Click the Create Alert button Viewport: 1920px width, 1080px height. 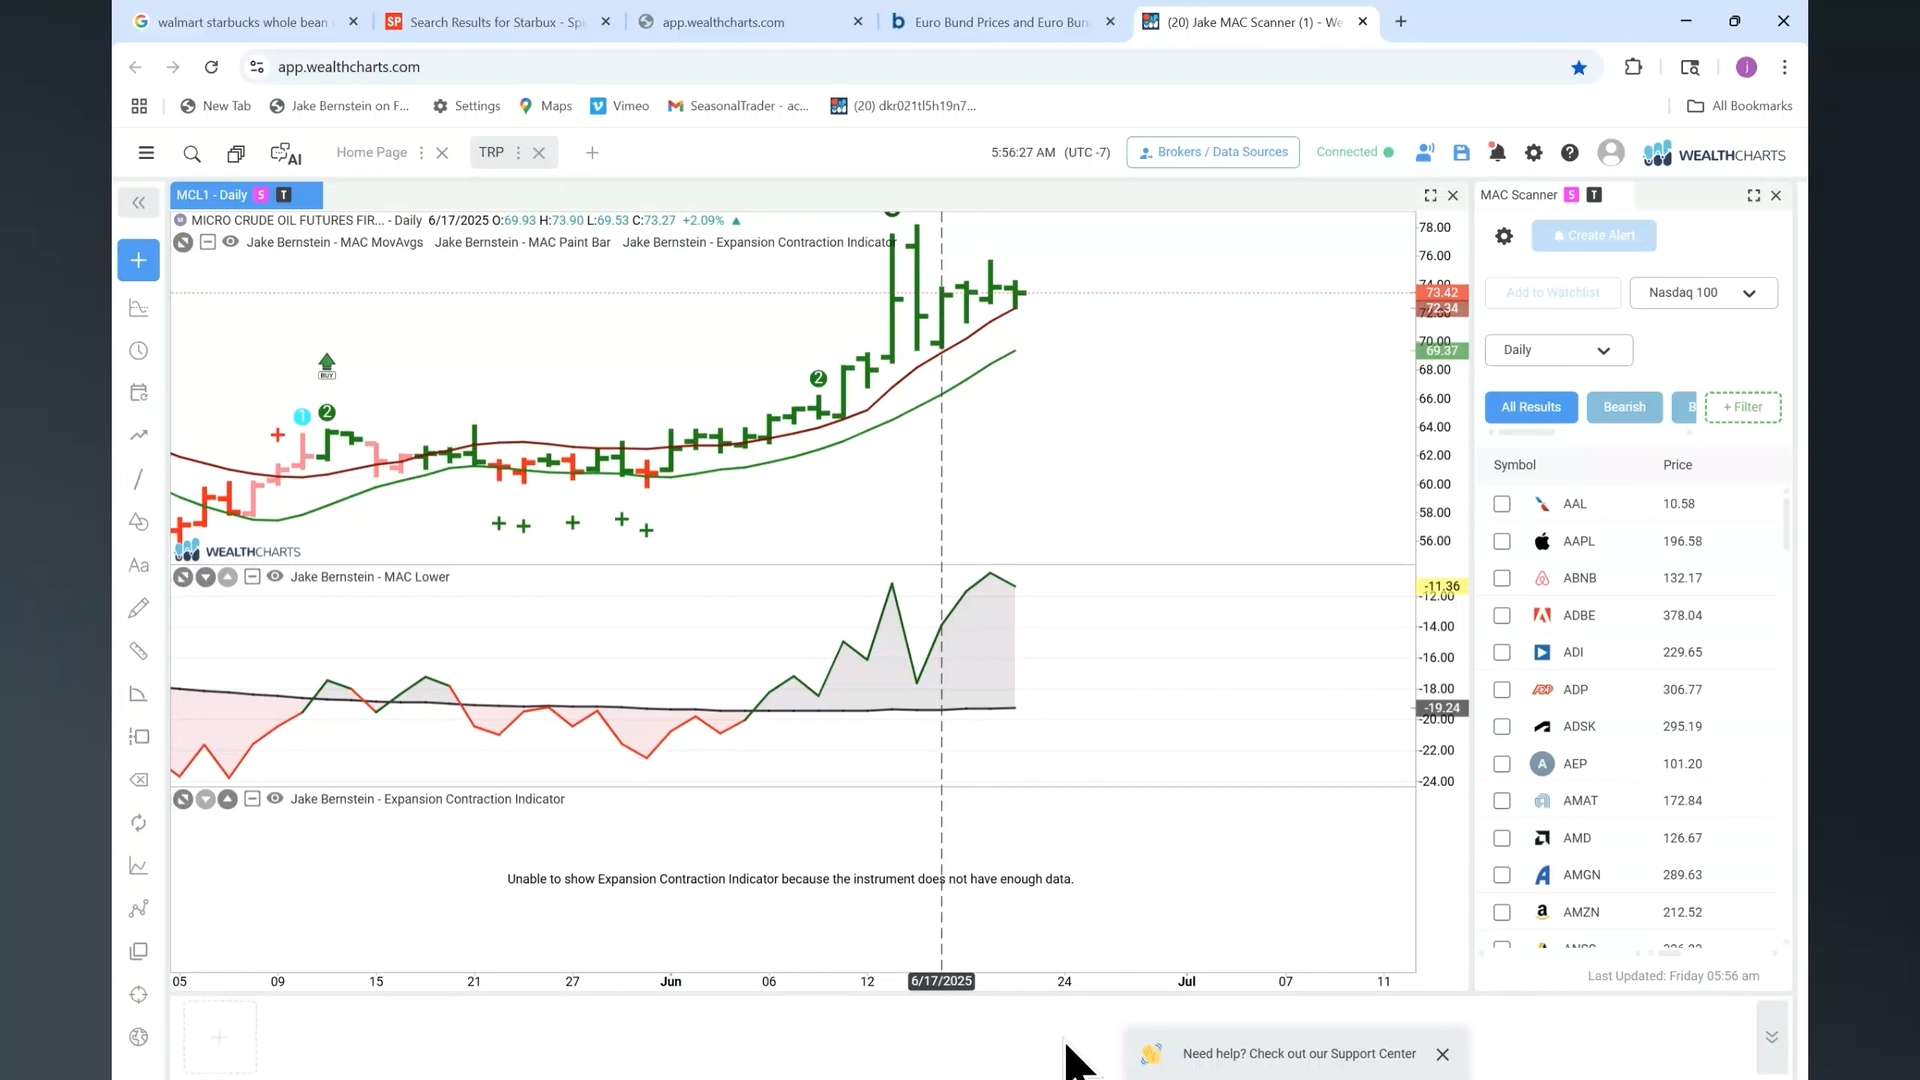1594,236
